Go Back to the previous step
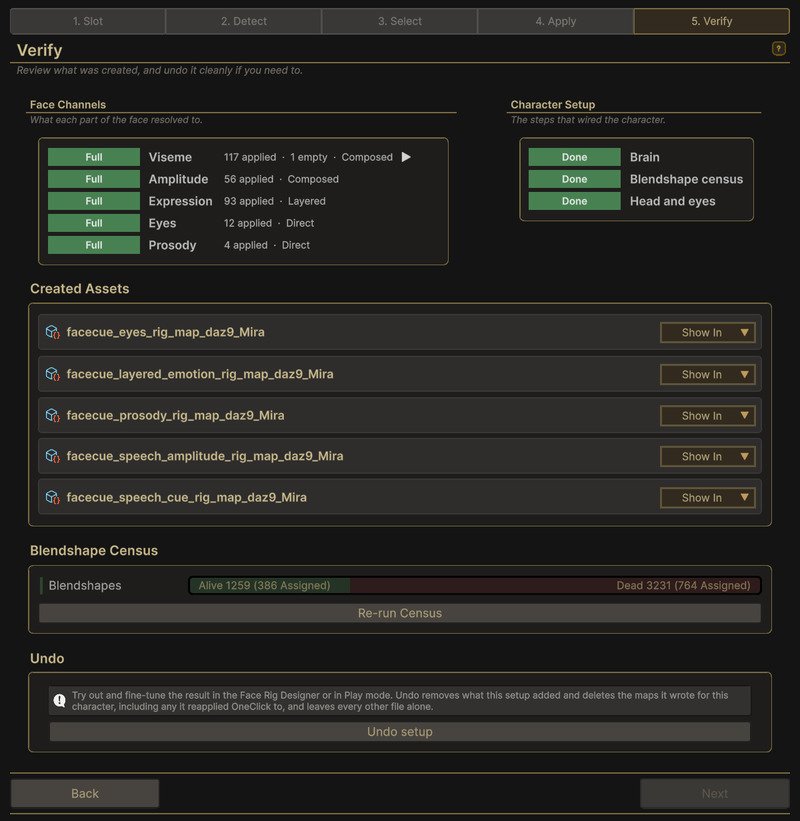Image resolution: width=800 pixels, height=821 pixels. 85,794
